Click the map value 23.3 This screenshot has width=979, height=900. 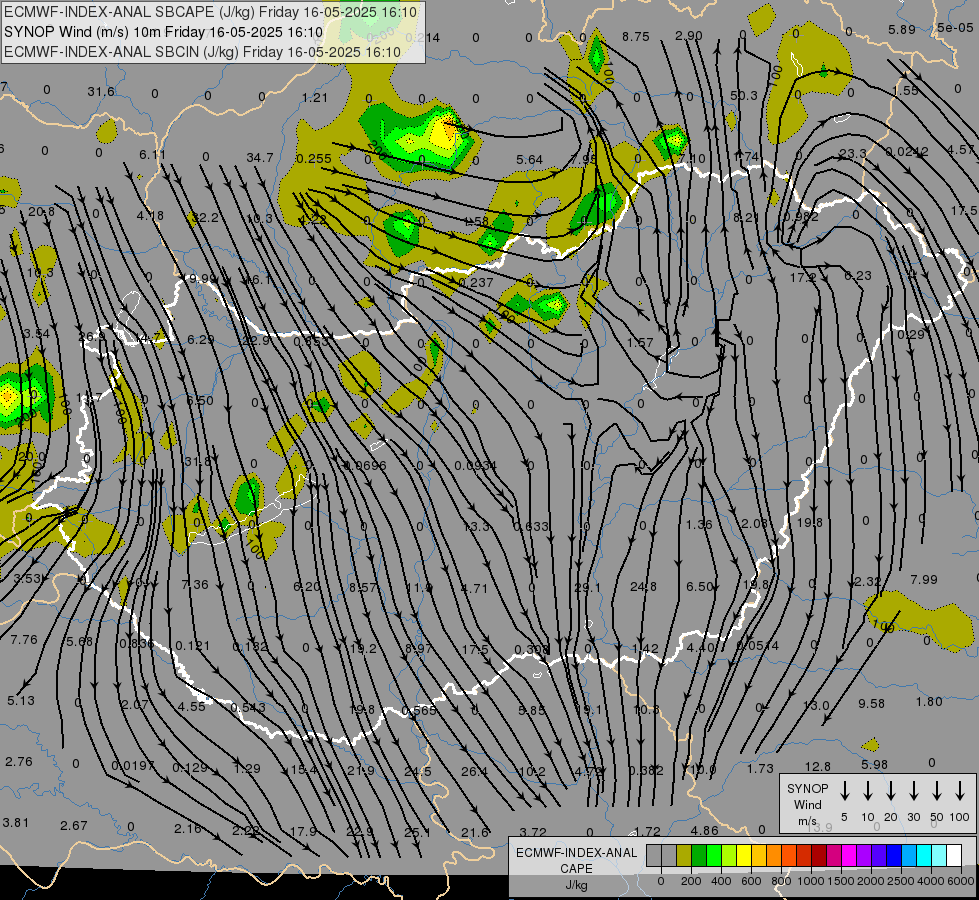(x=853, y=154)
